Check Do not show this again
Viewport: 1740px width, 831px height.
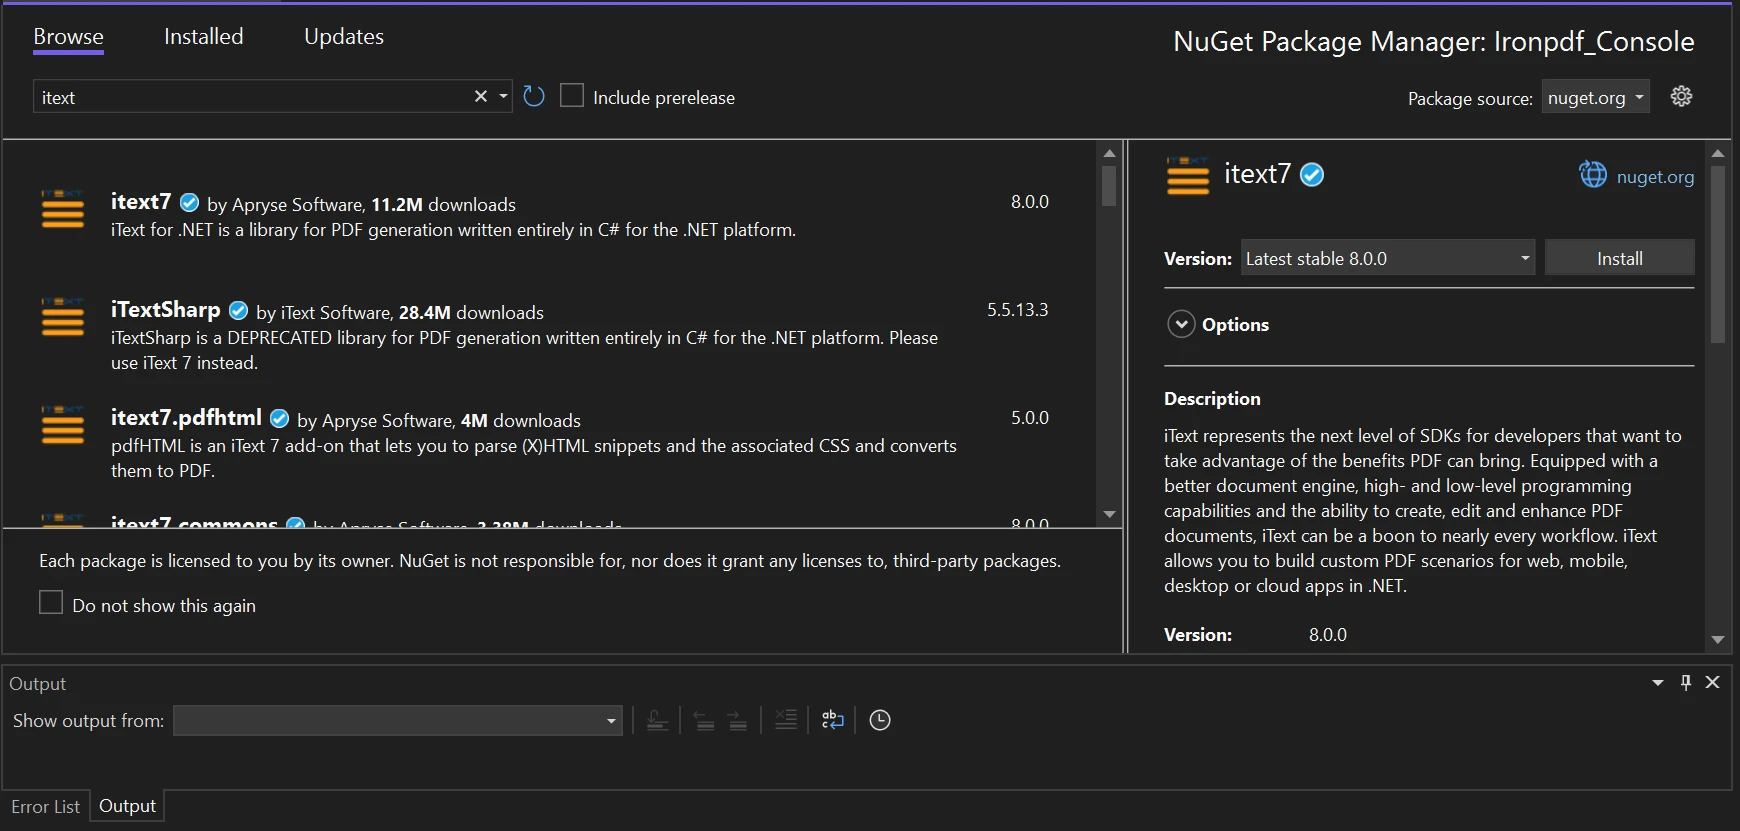click(51, 602)
